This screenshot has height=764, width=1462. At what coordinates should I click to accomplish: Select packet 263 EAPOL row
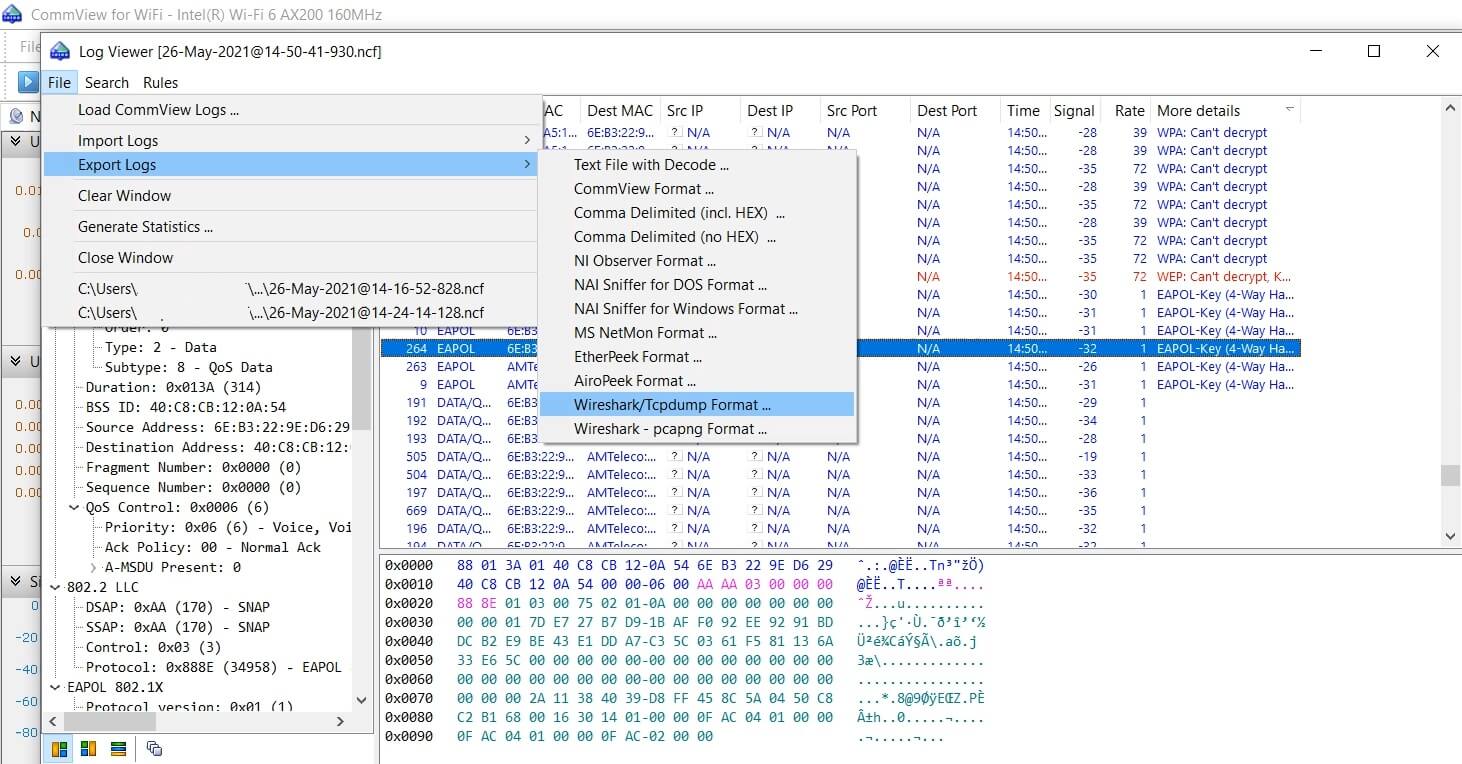840,367
